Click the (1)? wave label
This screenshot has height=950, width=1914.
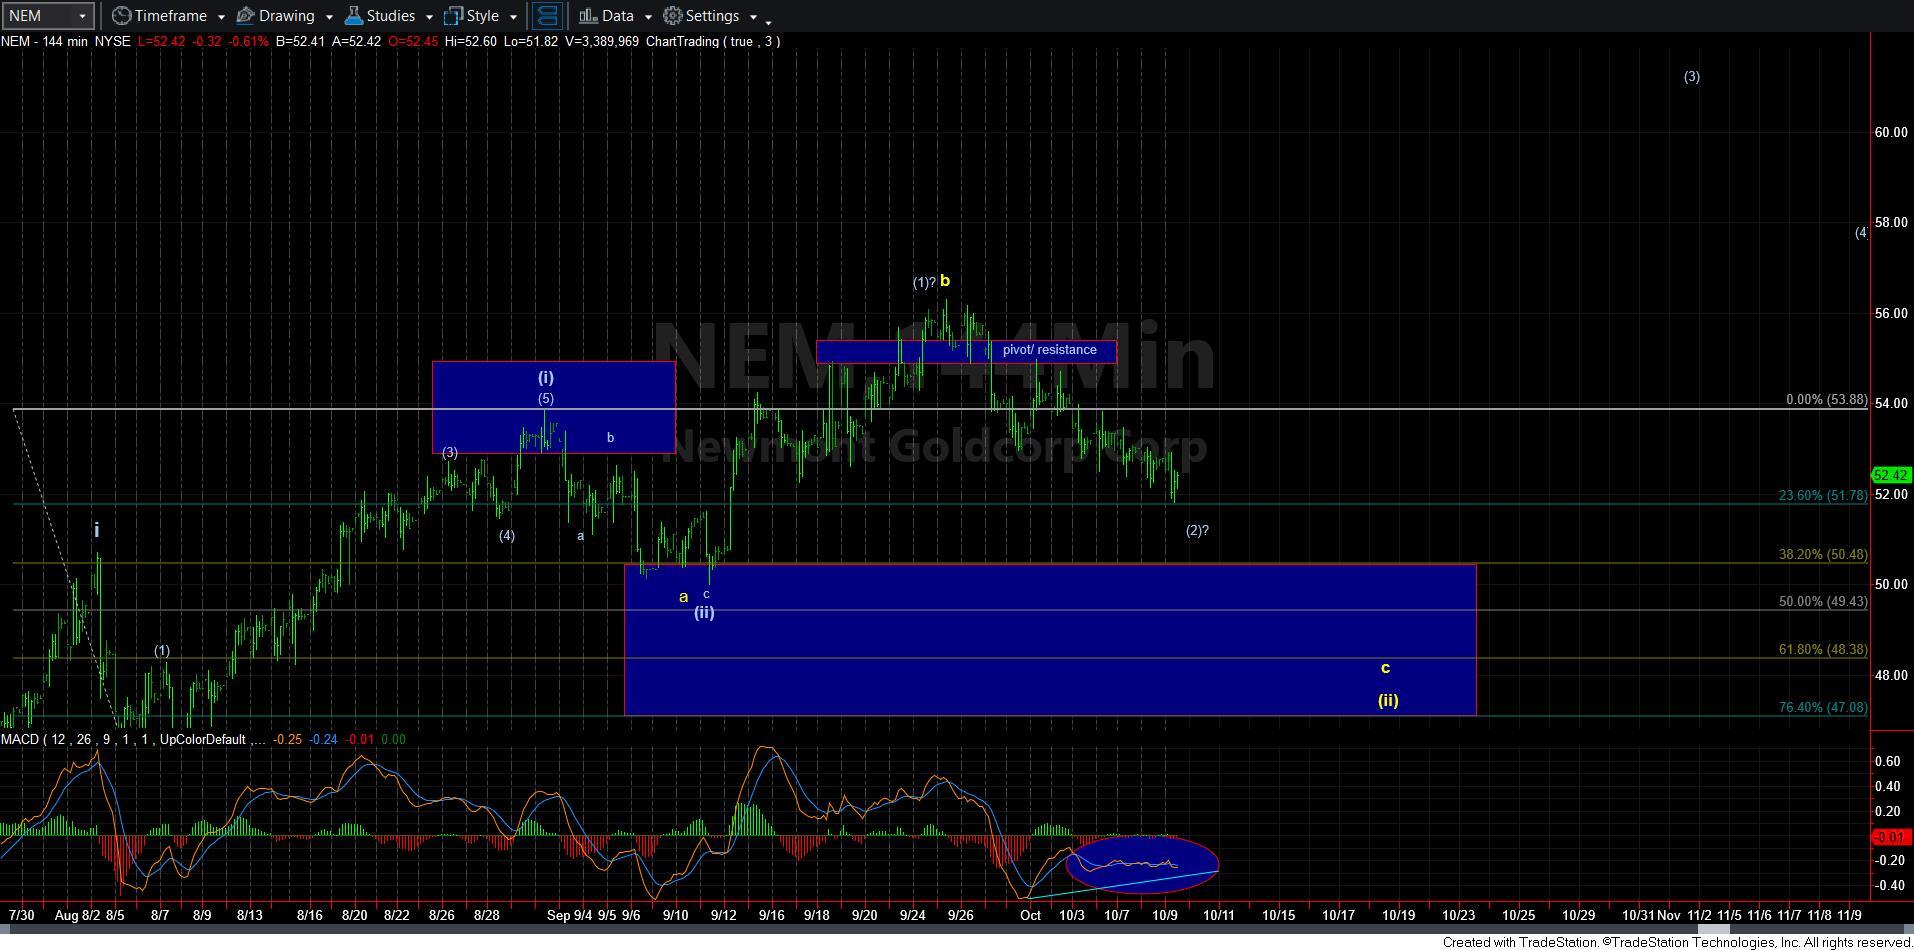[924, 283]
